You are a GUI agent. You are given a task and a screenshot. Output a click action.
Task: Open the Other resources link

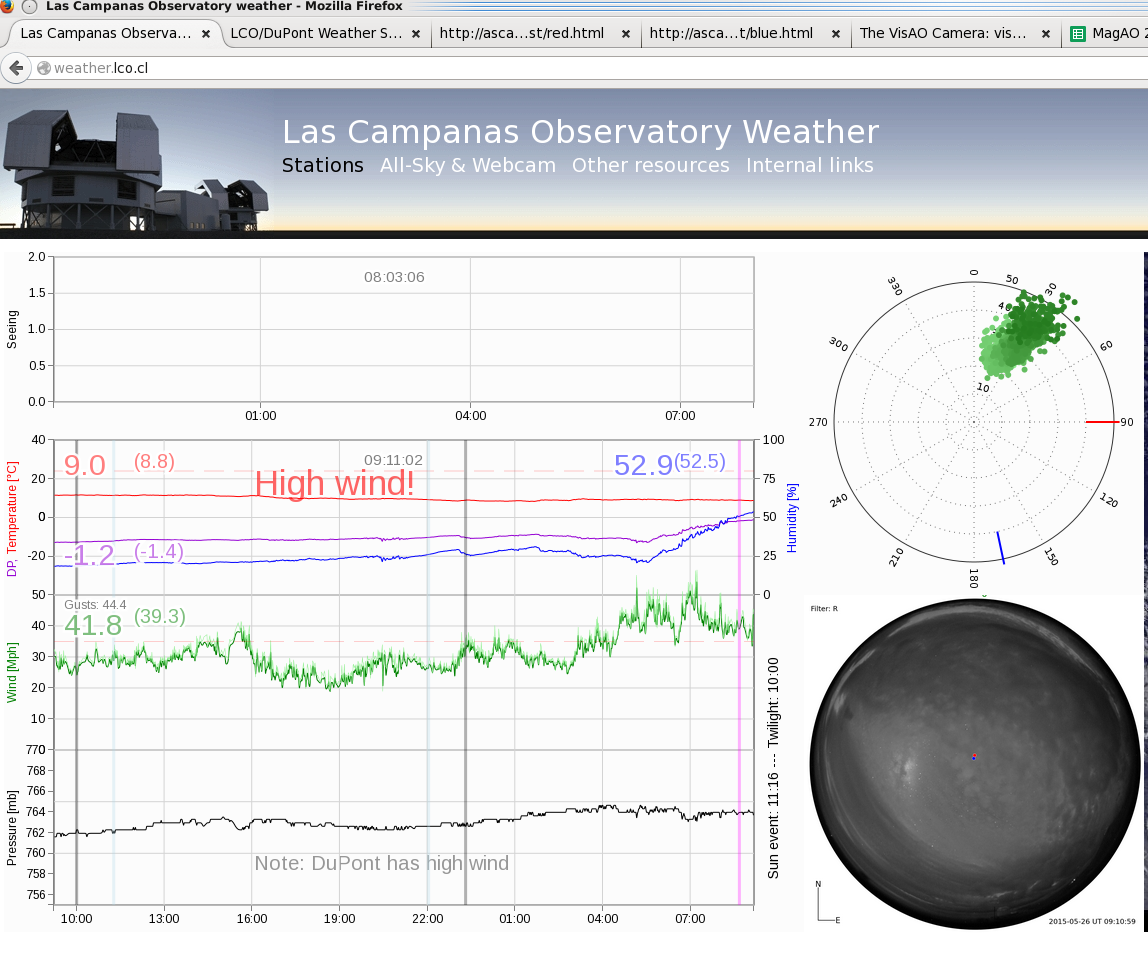pyautogui.click(x=651, y=165)
